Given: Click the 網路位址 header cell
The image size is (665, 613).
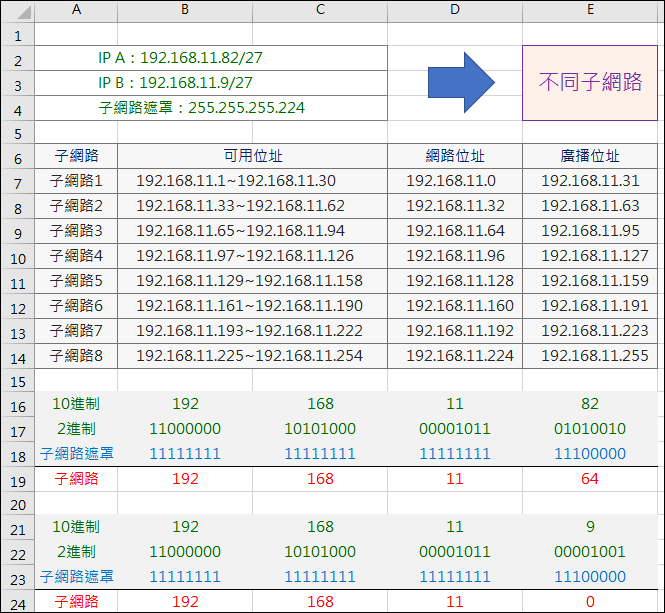Looking at the screenshot, I should point(455,156).
